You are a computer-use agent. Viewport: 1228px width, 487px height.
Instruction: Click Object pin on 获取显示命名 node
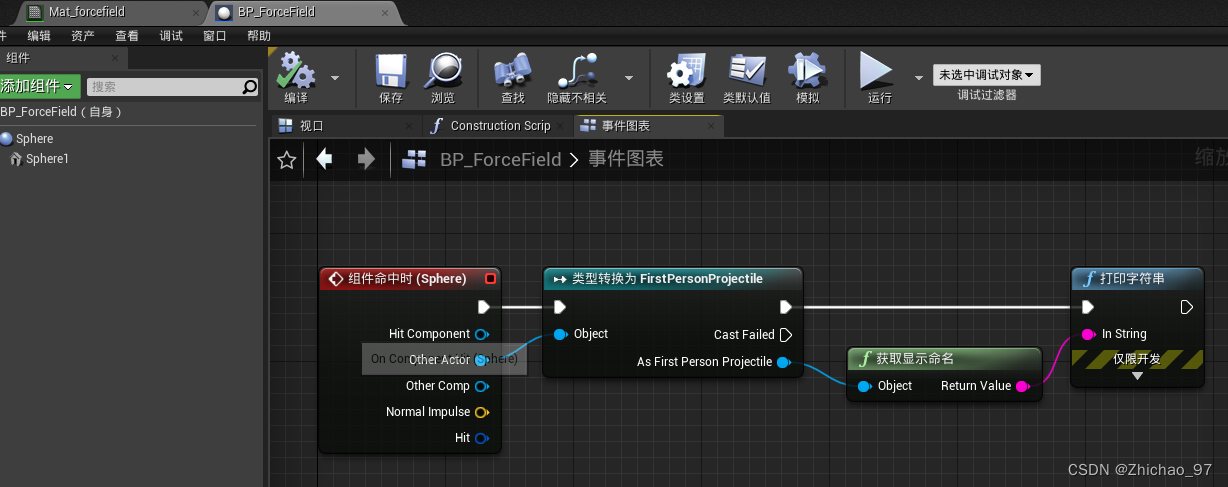coord(864,386)
